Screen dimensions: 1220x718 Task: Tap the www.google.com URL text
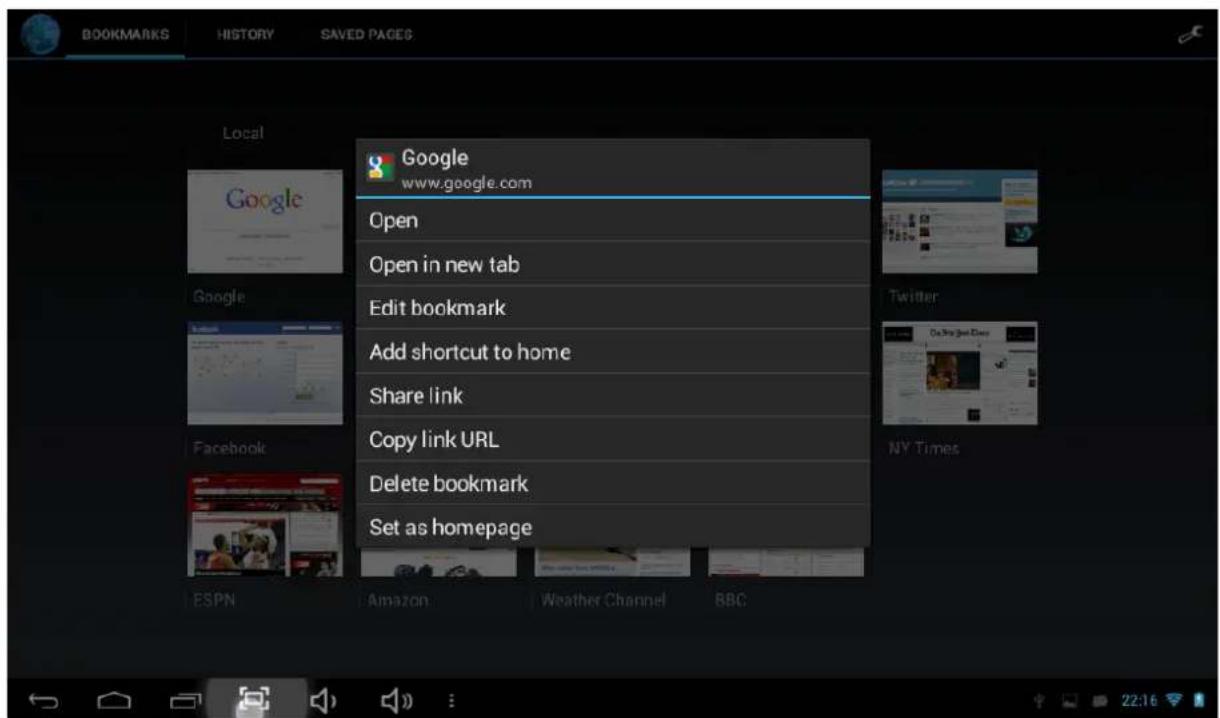tap(466, 184)
